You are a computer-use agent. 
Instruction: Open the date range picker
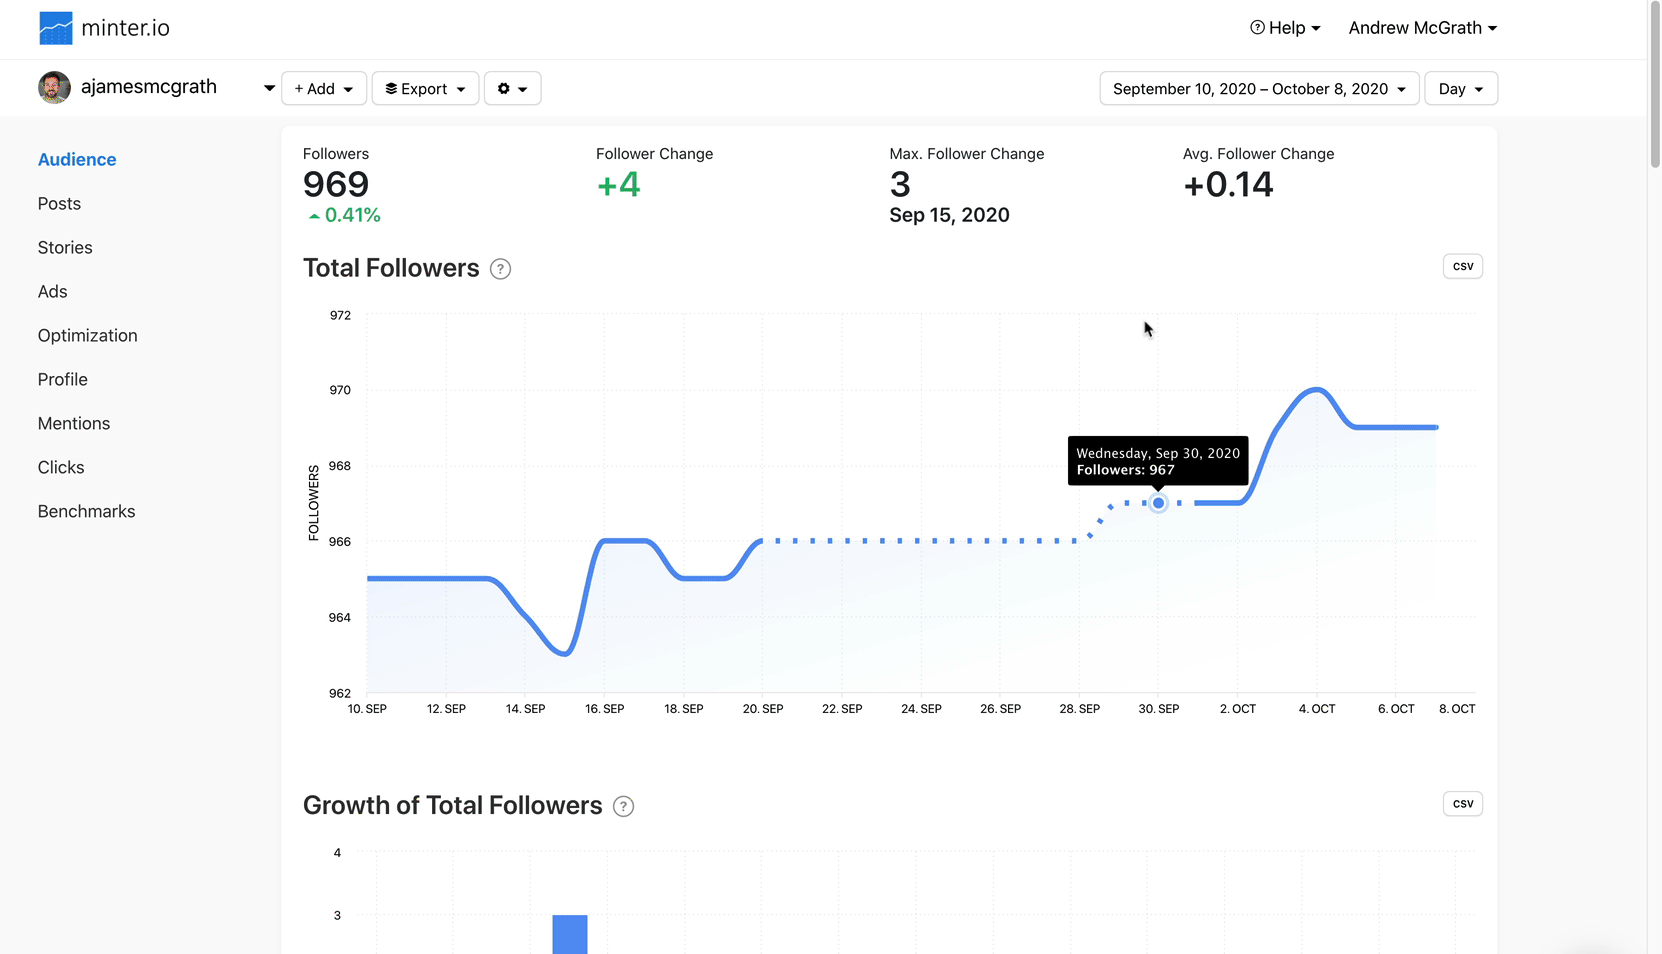coord(1258,89)
